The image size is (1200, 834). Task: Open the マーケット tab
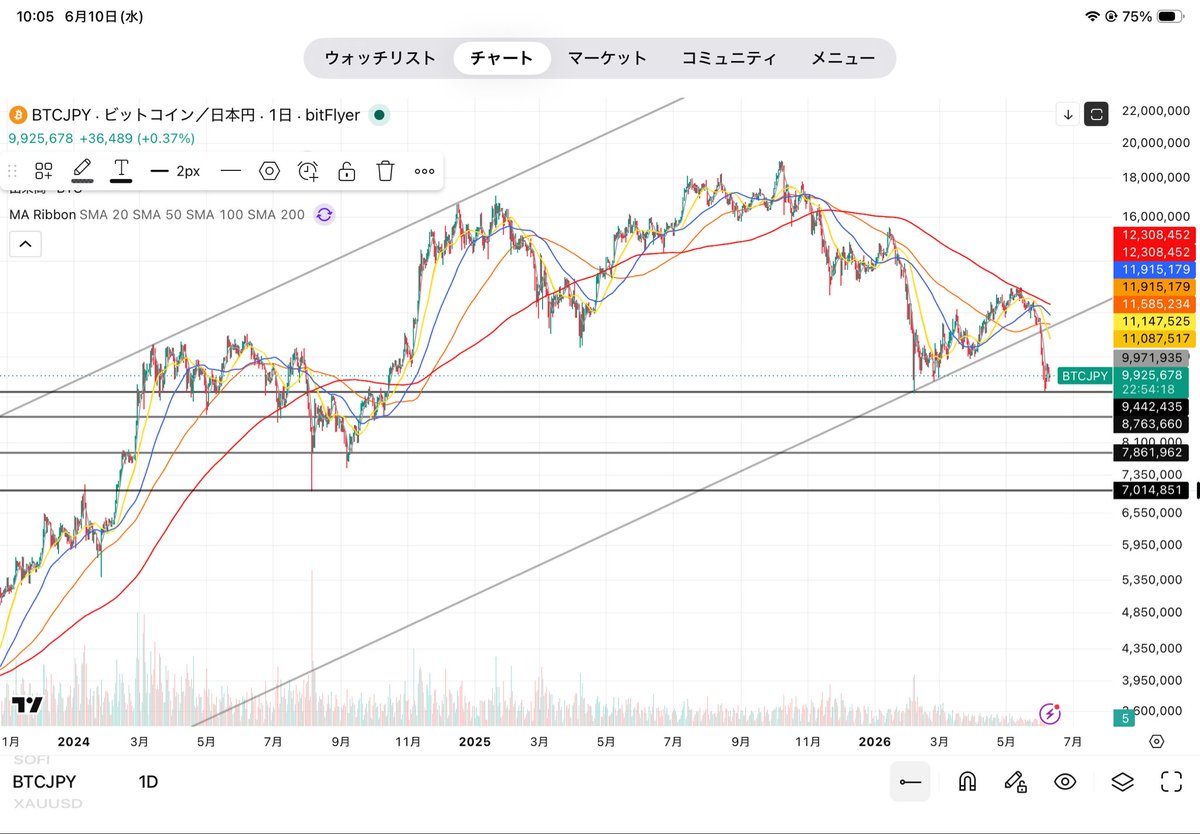click(608, 58)
